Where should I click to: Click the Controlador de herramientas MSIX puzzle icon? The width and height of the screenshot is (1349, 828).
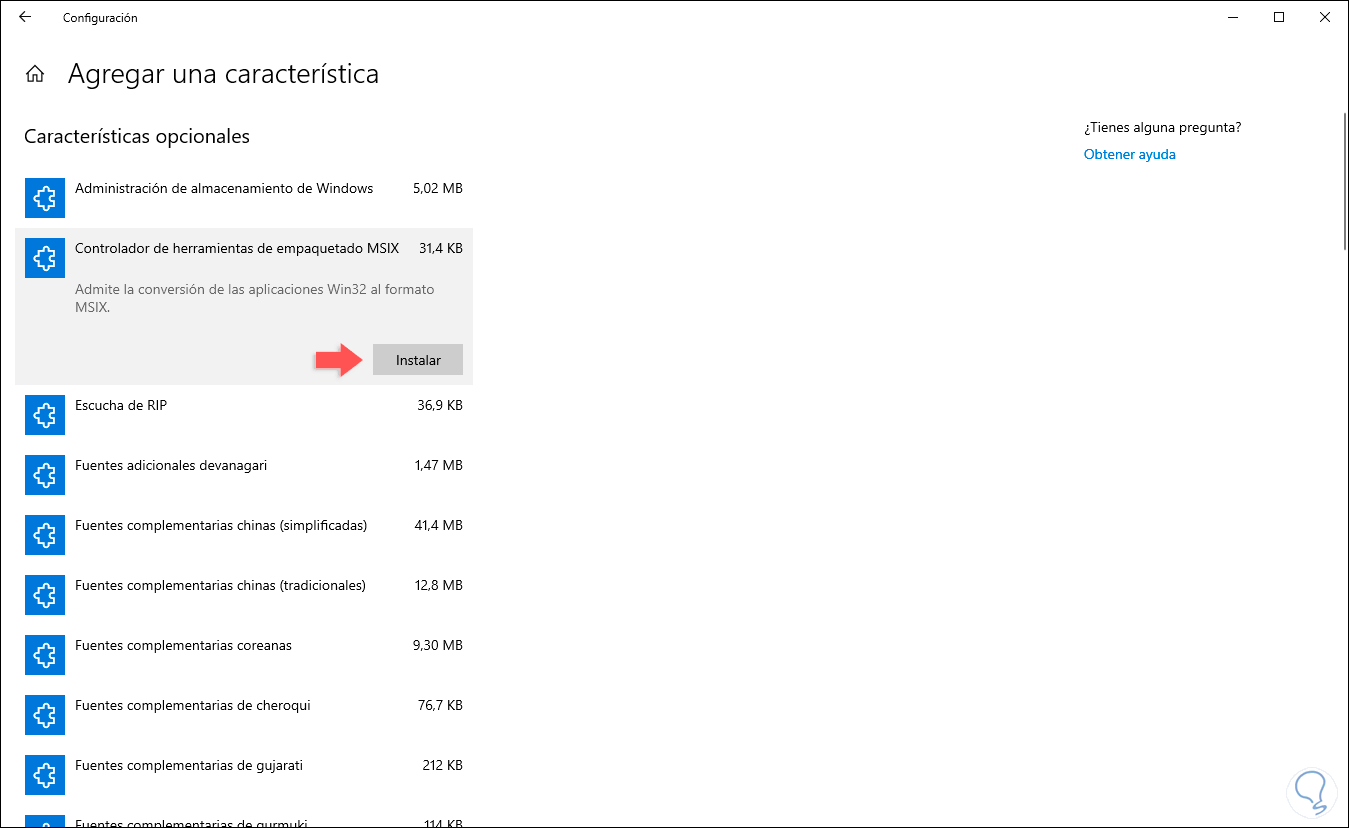[x=45, y=259]
